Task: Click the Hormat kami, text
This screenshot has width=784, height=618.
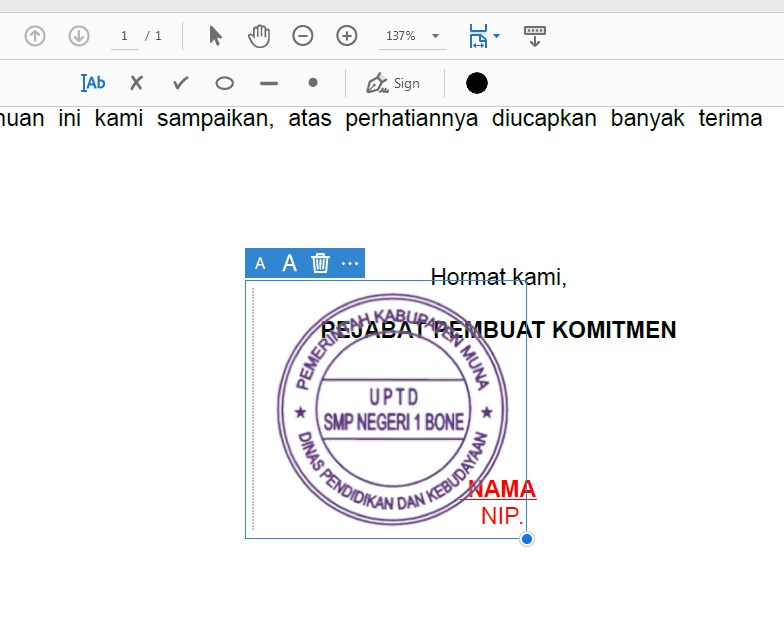Action: (498, 276)
